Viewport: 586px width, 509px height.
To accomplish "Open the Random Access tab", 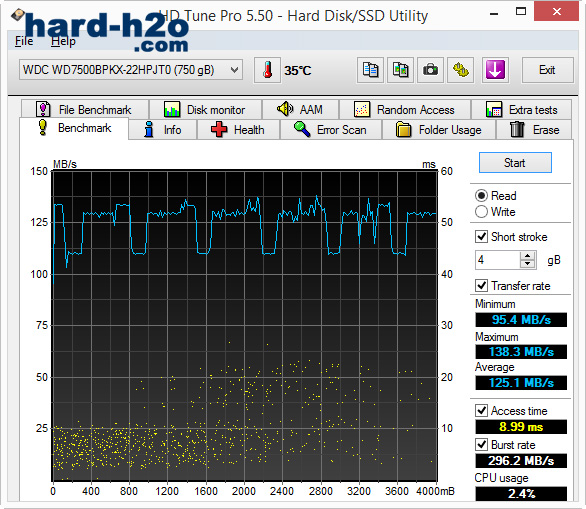I will [405, 109].
